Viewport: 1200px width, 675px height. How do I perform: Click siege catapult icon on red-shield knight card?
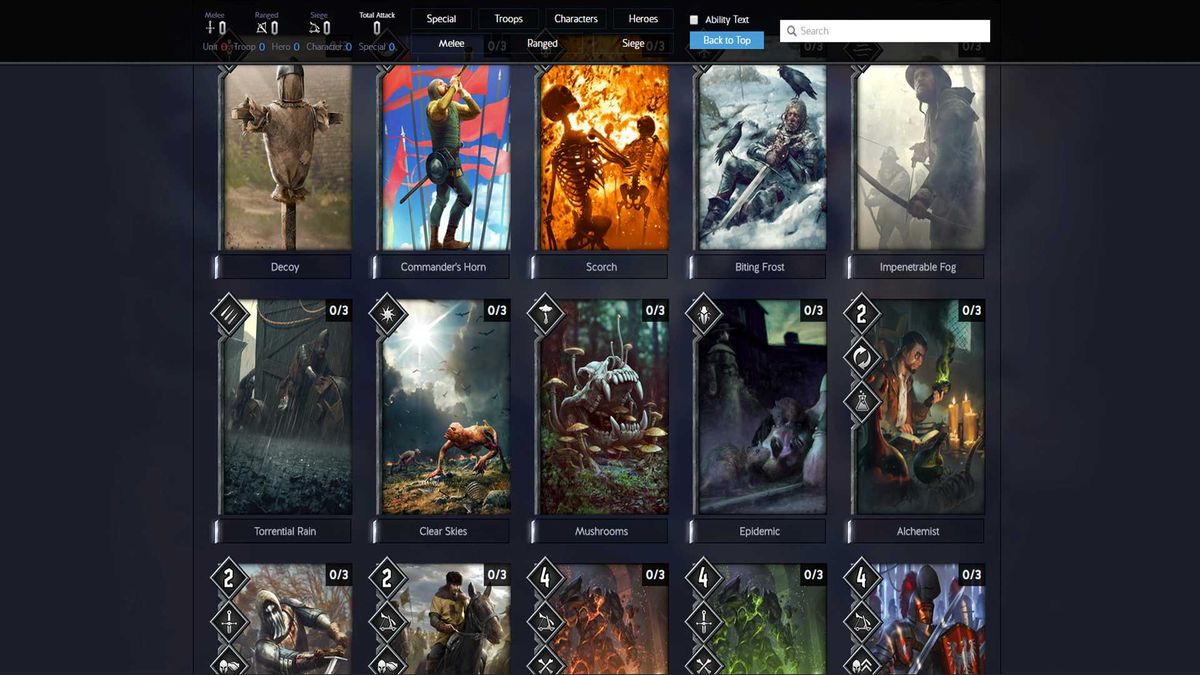[861, 622]
